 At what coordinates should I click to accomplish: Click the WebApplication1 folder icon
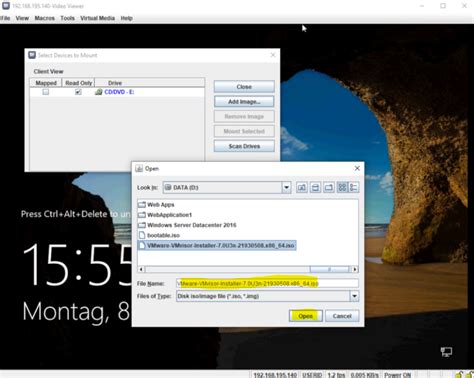click(x=142, y=215)
